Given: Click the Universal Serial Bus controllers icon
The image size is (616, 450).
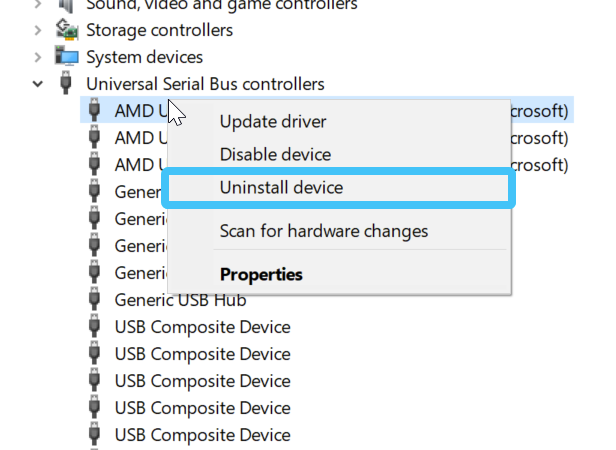Looking at the screenshot, I should coord(67,84).
